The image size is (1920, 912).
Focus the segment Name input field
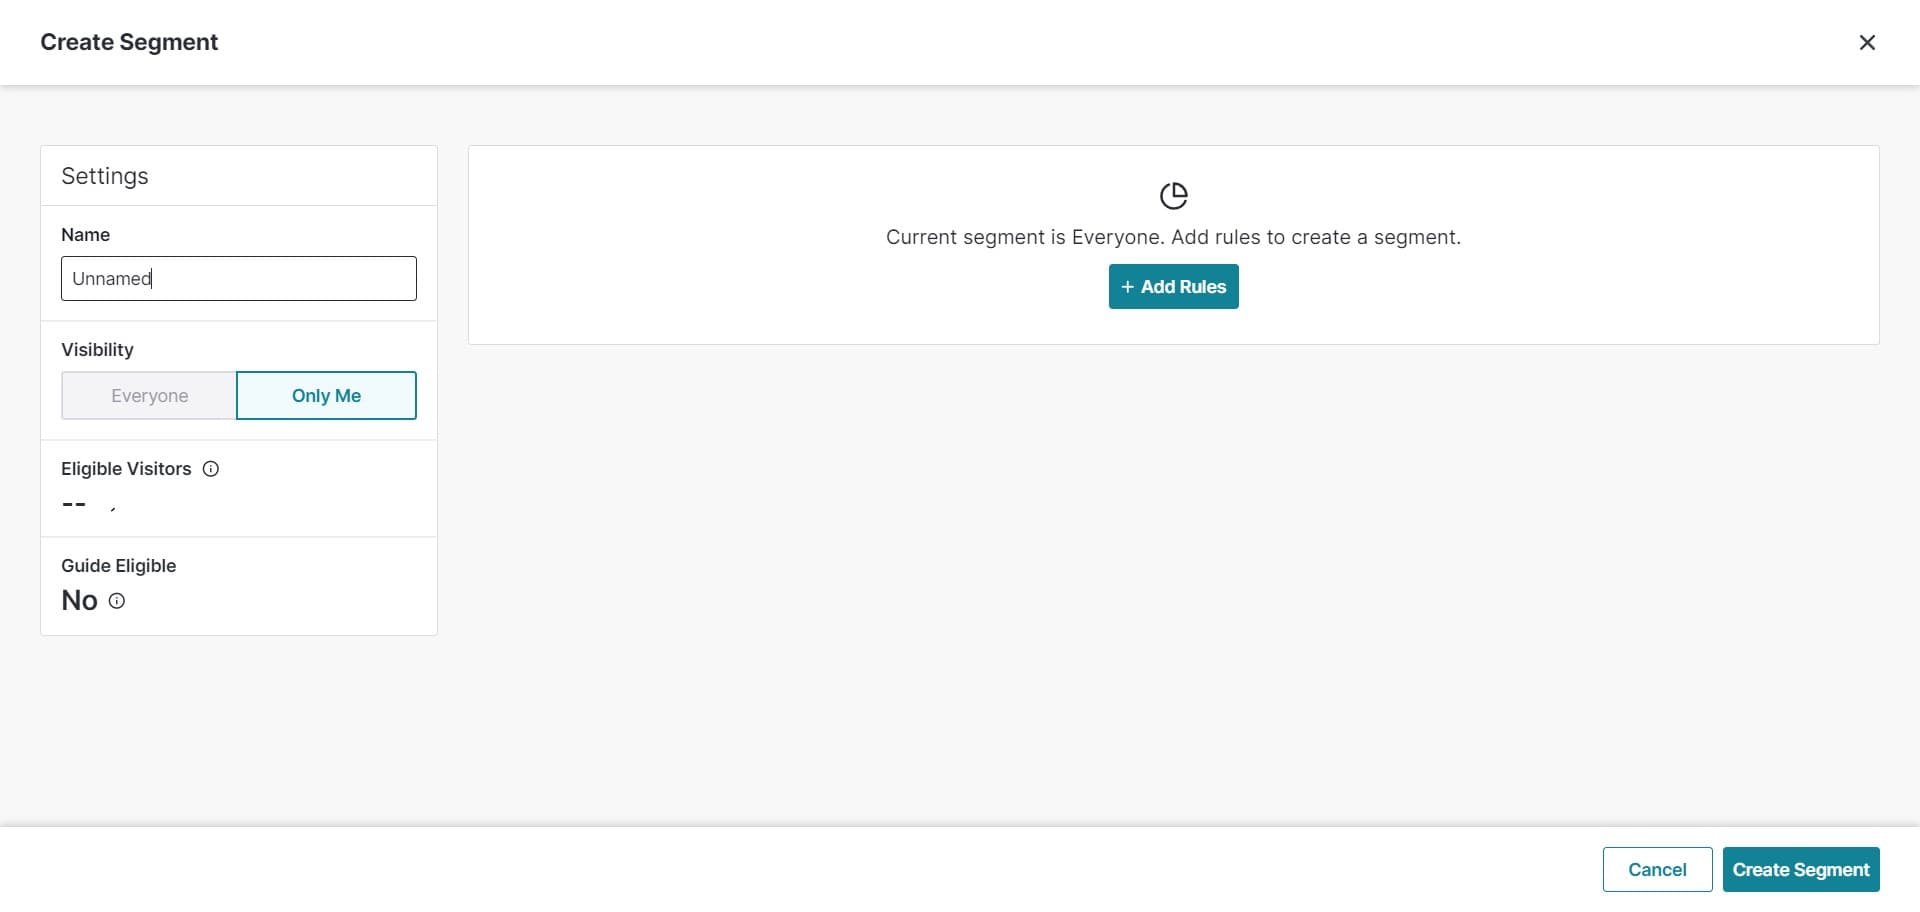coord(238,278)
